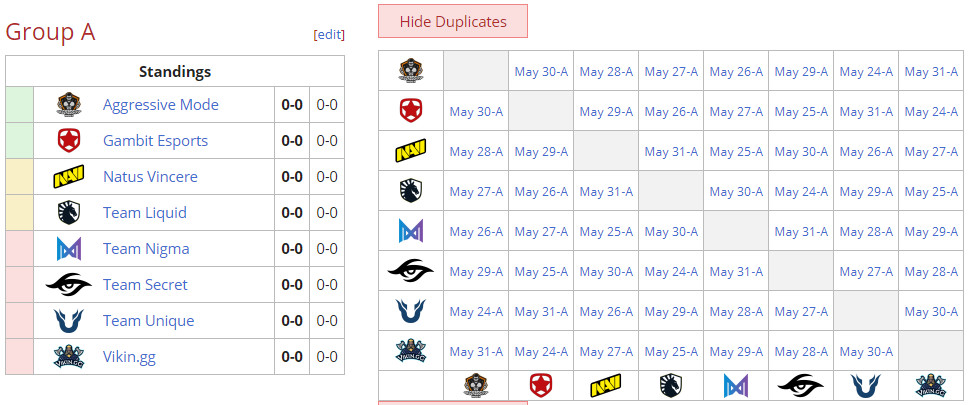Click May 30-A match in first grid row
The image size is (972, 405).
click(x=541, y=71)
